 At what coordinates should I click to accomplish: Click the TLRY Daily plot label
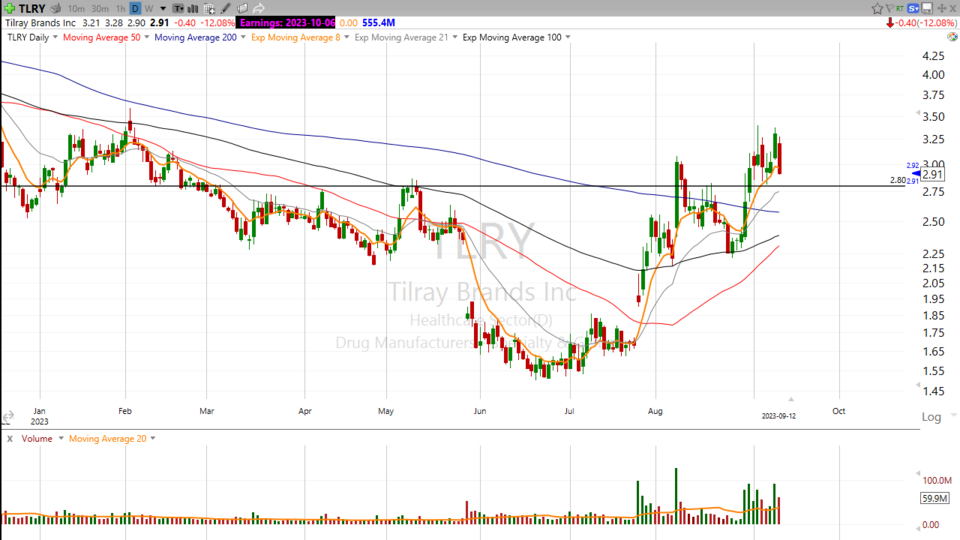[28, 37]
